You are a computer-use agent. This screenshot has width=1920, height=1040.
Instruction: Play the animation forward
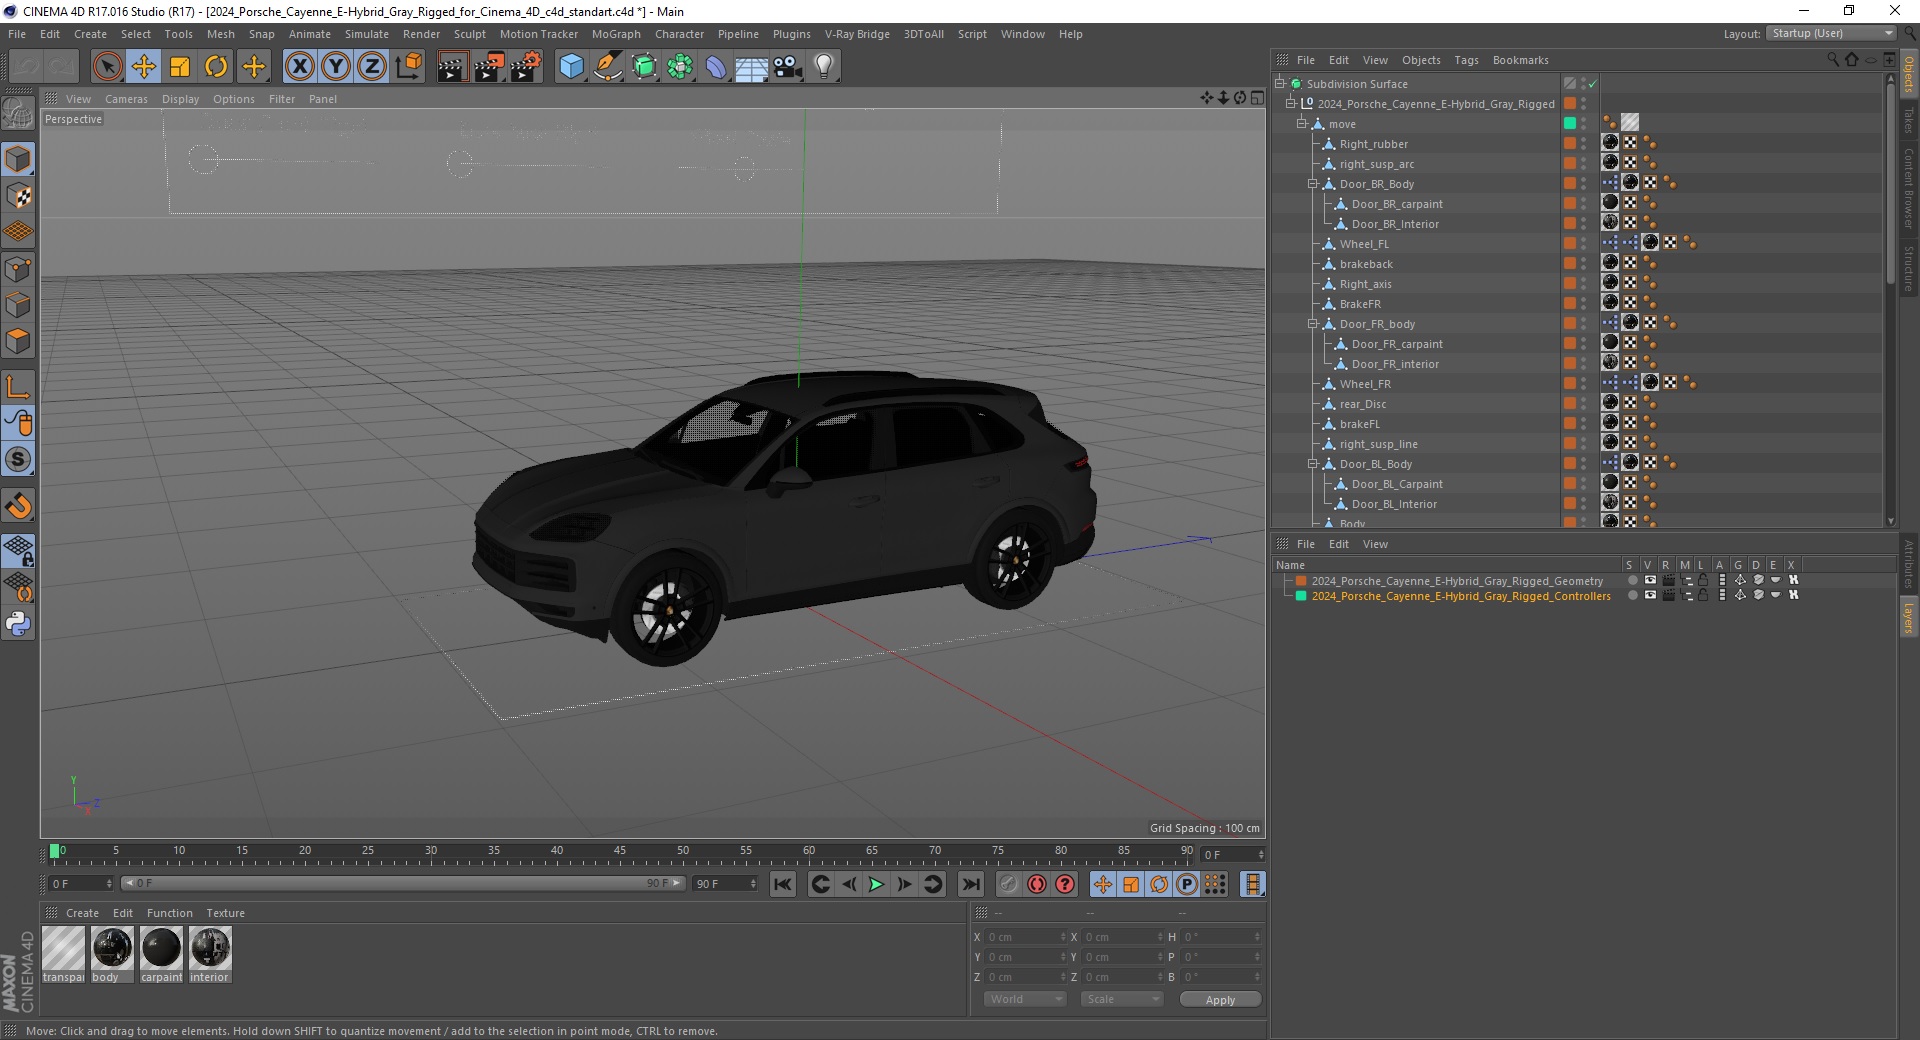(x=876, y=884)
